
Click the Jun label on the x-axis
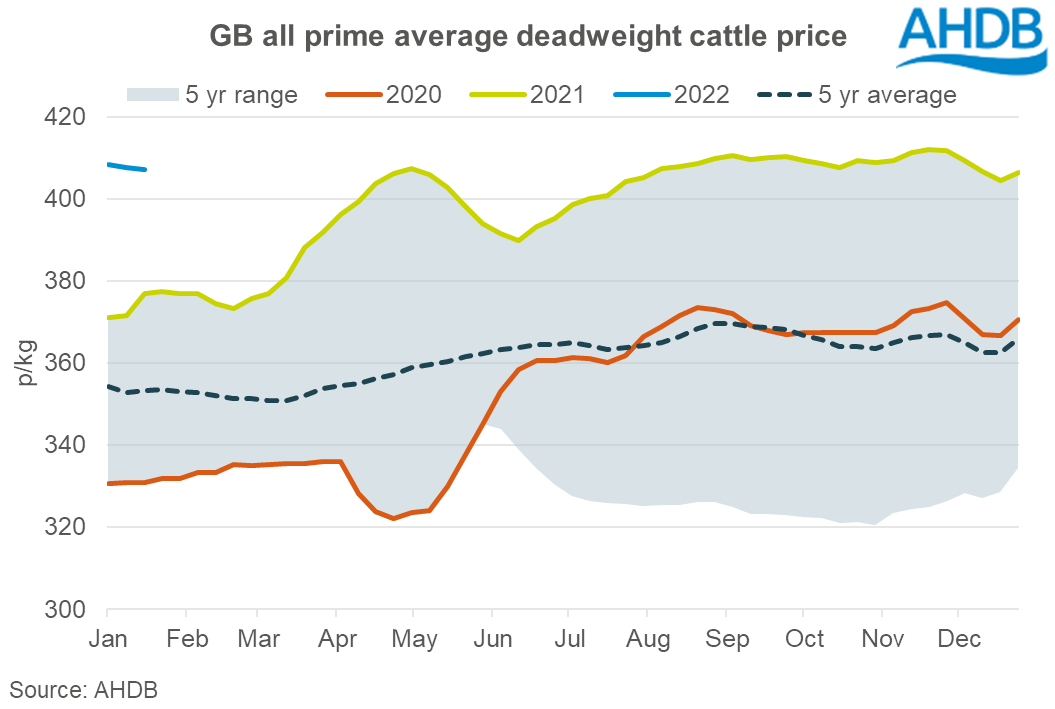490,639
